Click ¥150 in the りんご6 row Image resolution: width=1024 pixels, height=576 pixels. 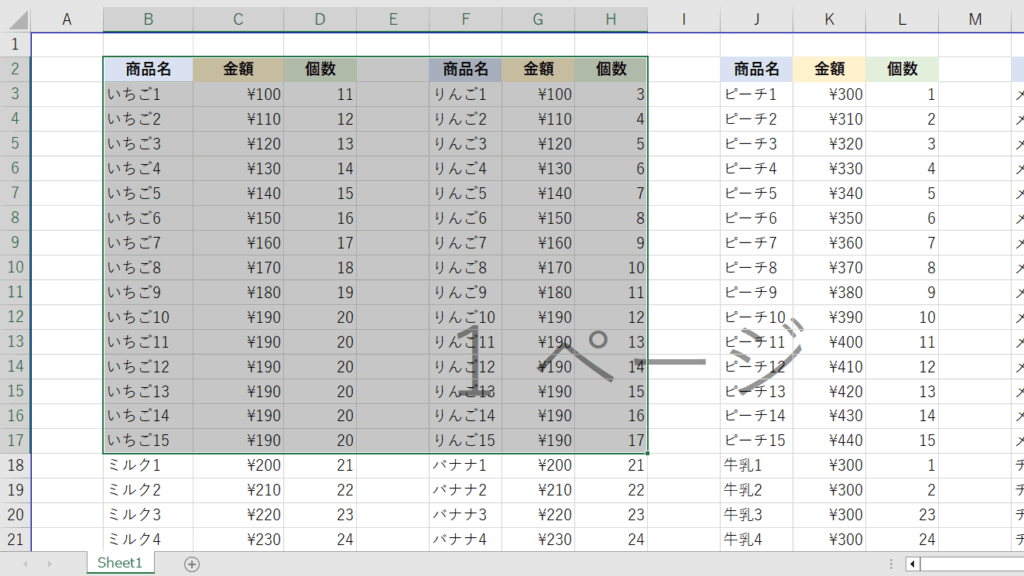538,217
